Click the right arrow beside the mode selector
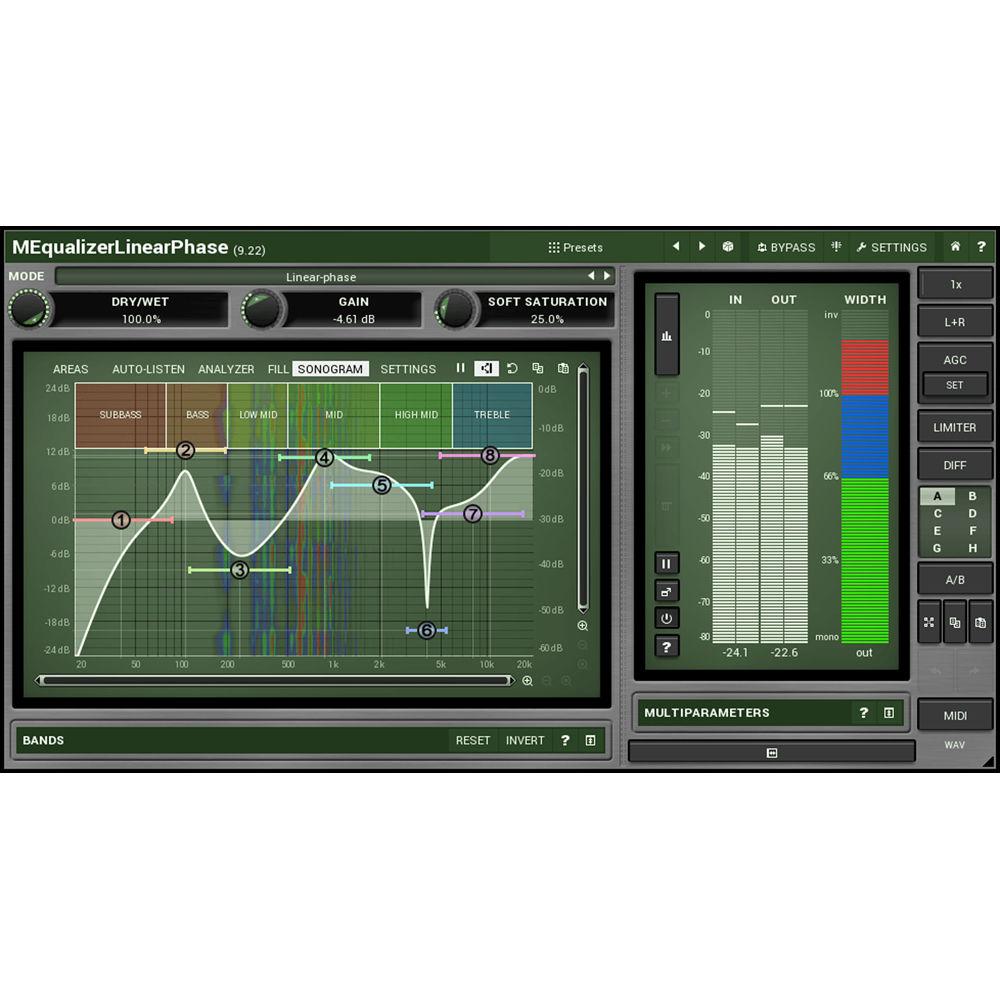 tap(607, 277)
